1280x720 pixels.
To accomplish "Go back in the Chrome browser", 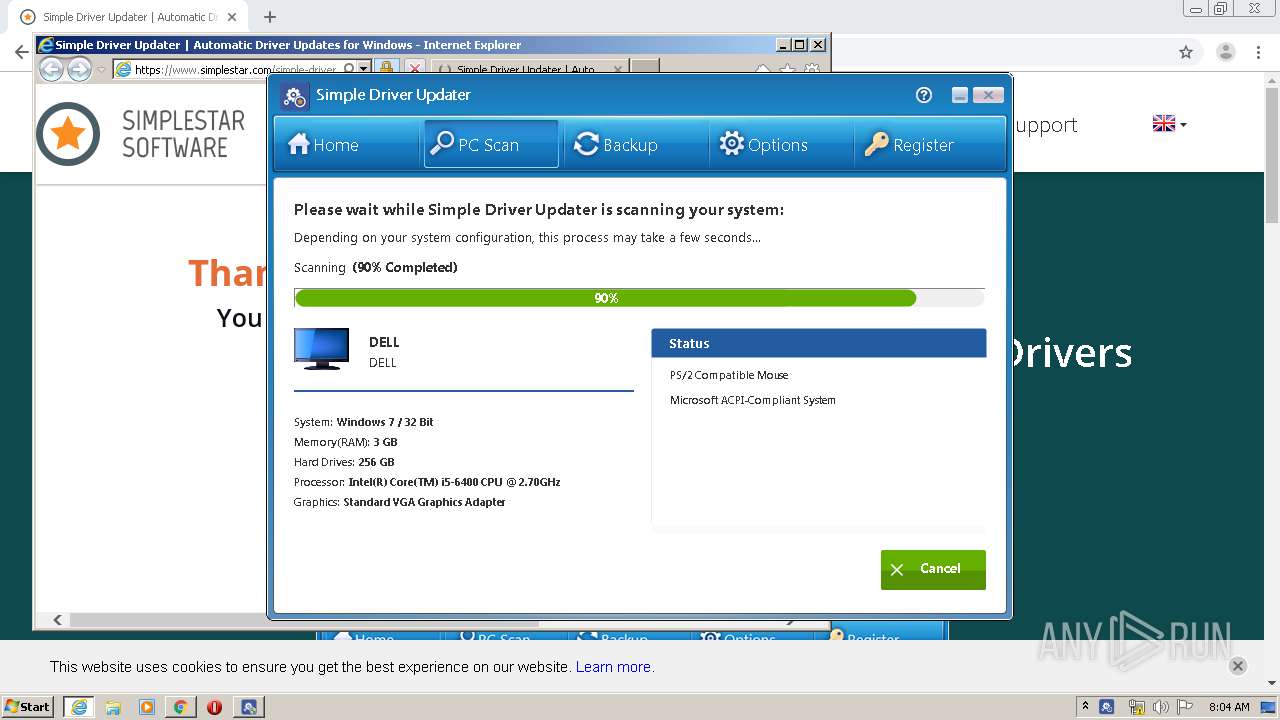I will point(21,52).
